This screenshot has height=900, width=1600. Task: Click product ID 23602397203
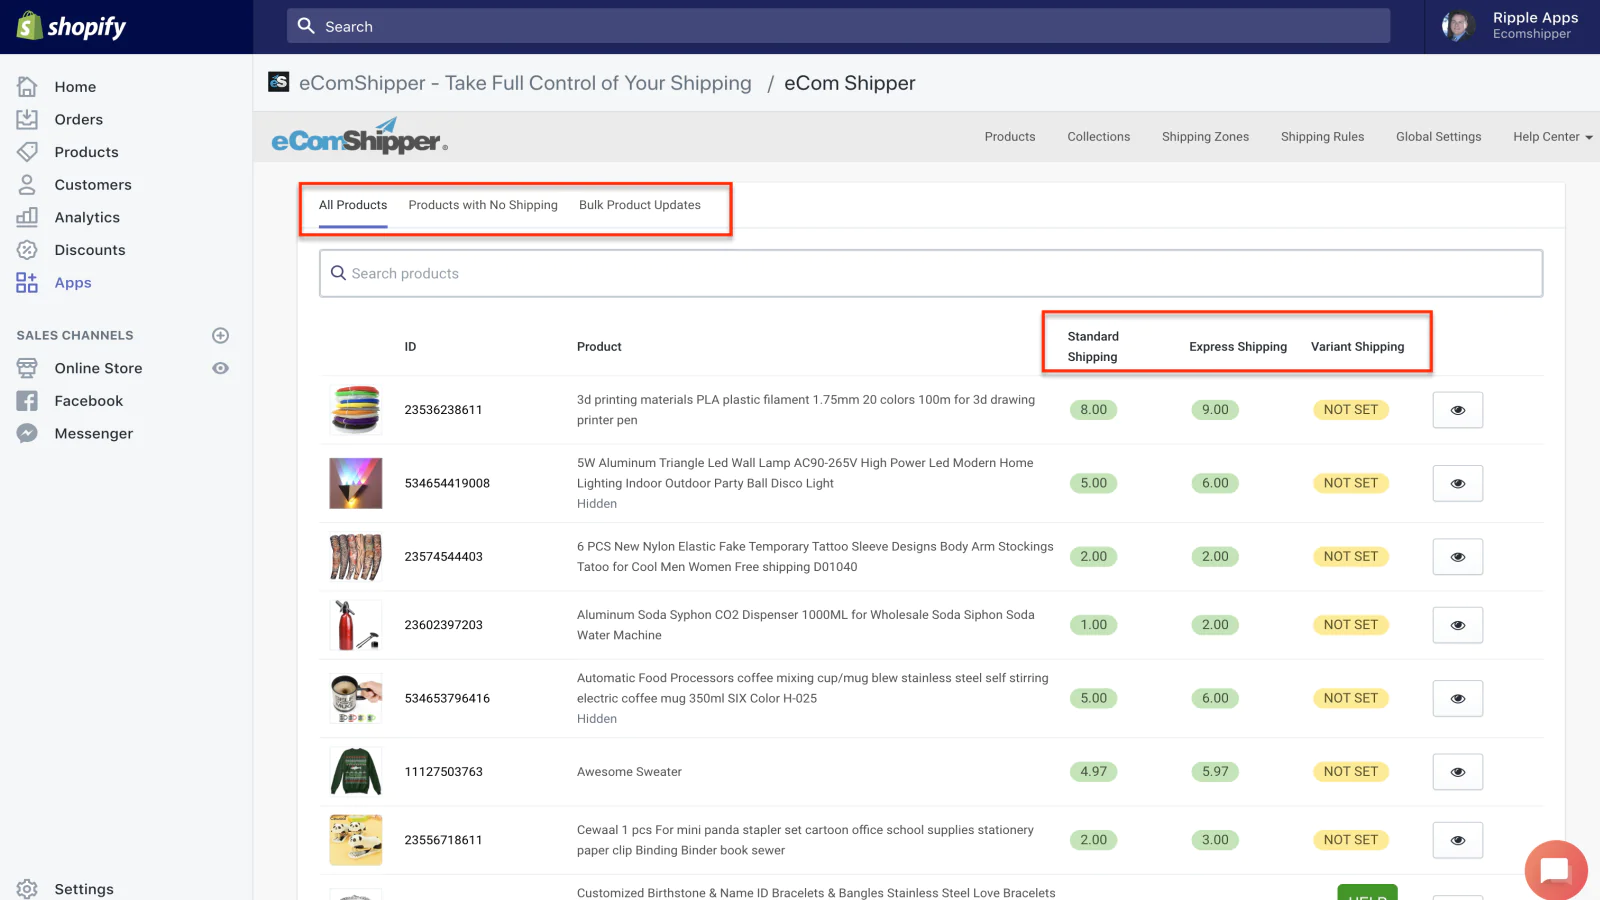(443, 625)
